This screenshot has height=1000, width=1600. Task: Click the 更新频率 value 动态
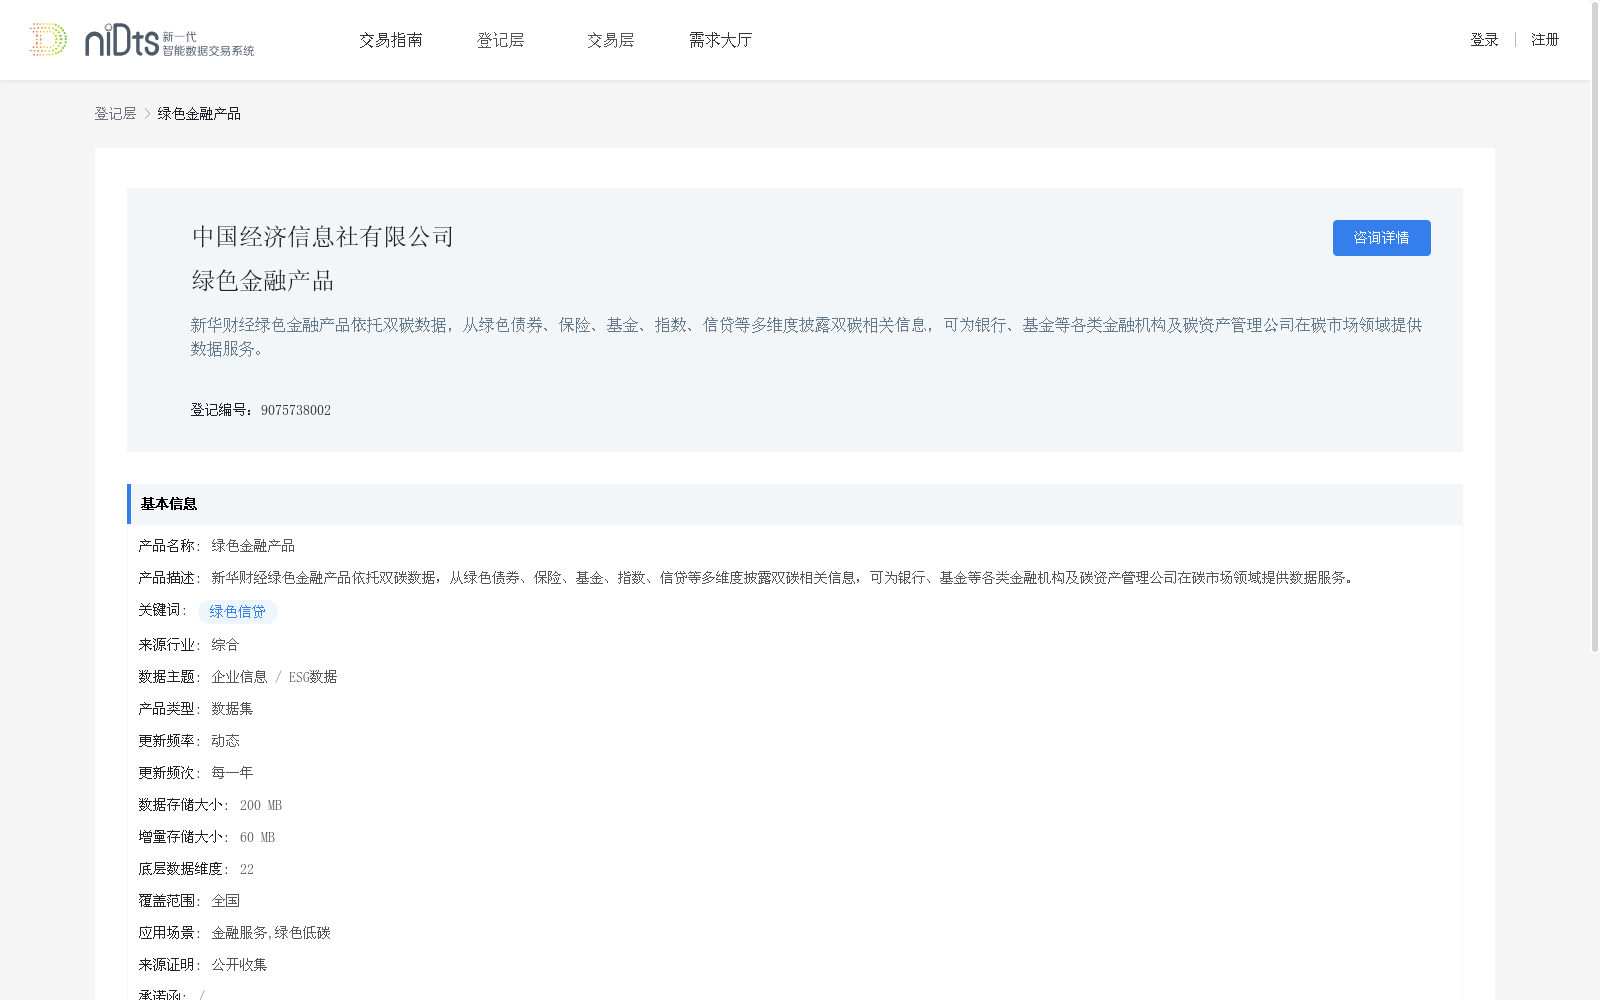coord(225,741)
